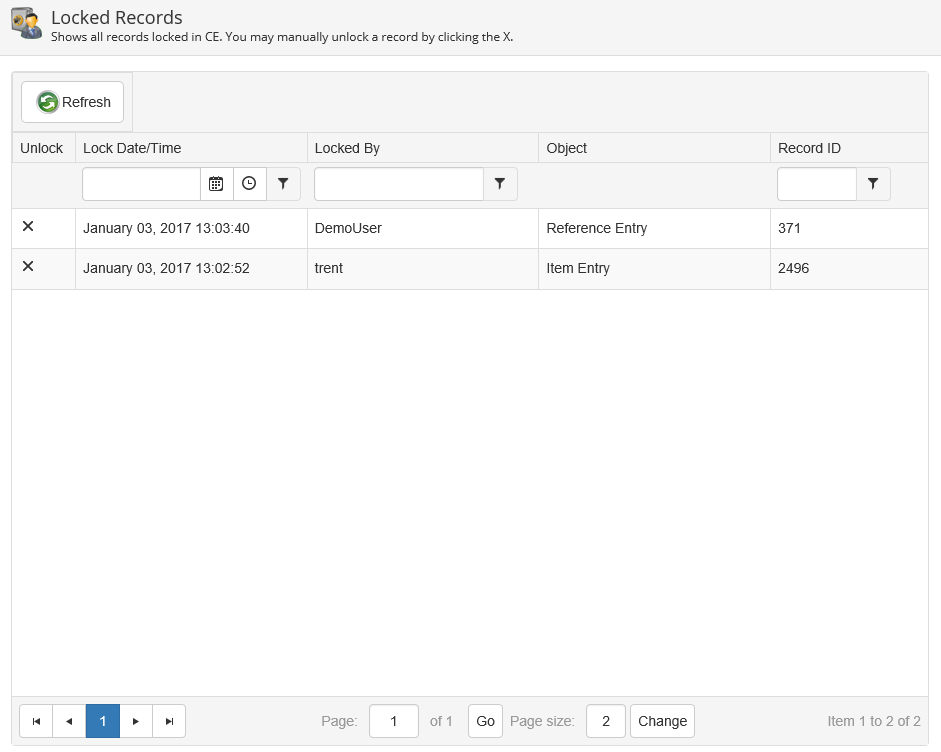Focus the Locked By filter text box

pyautogui.click(x=399, y=184)
